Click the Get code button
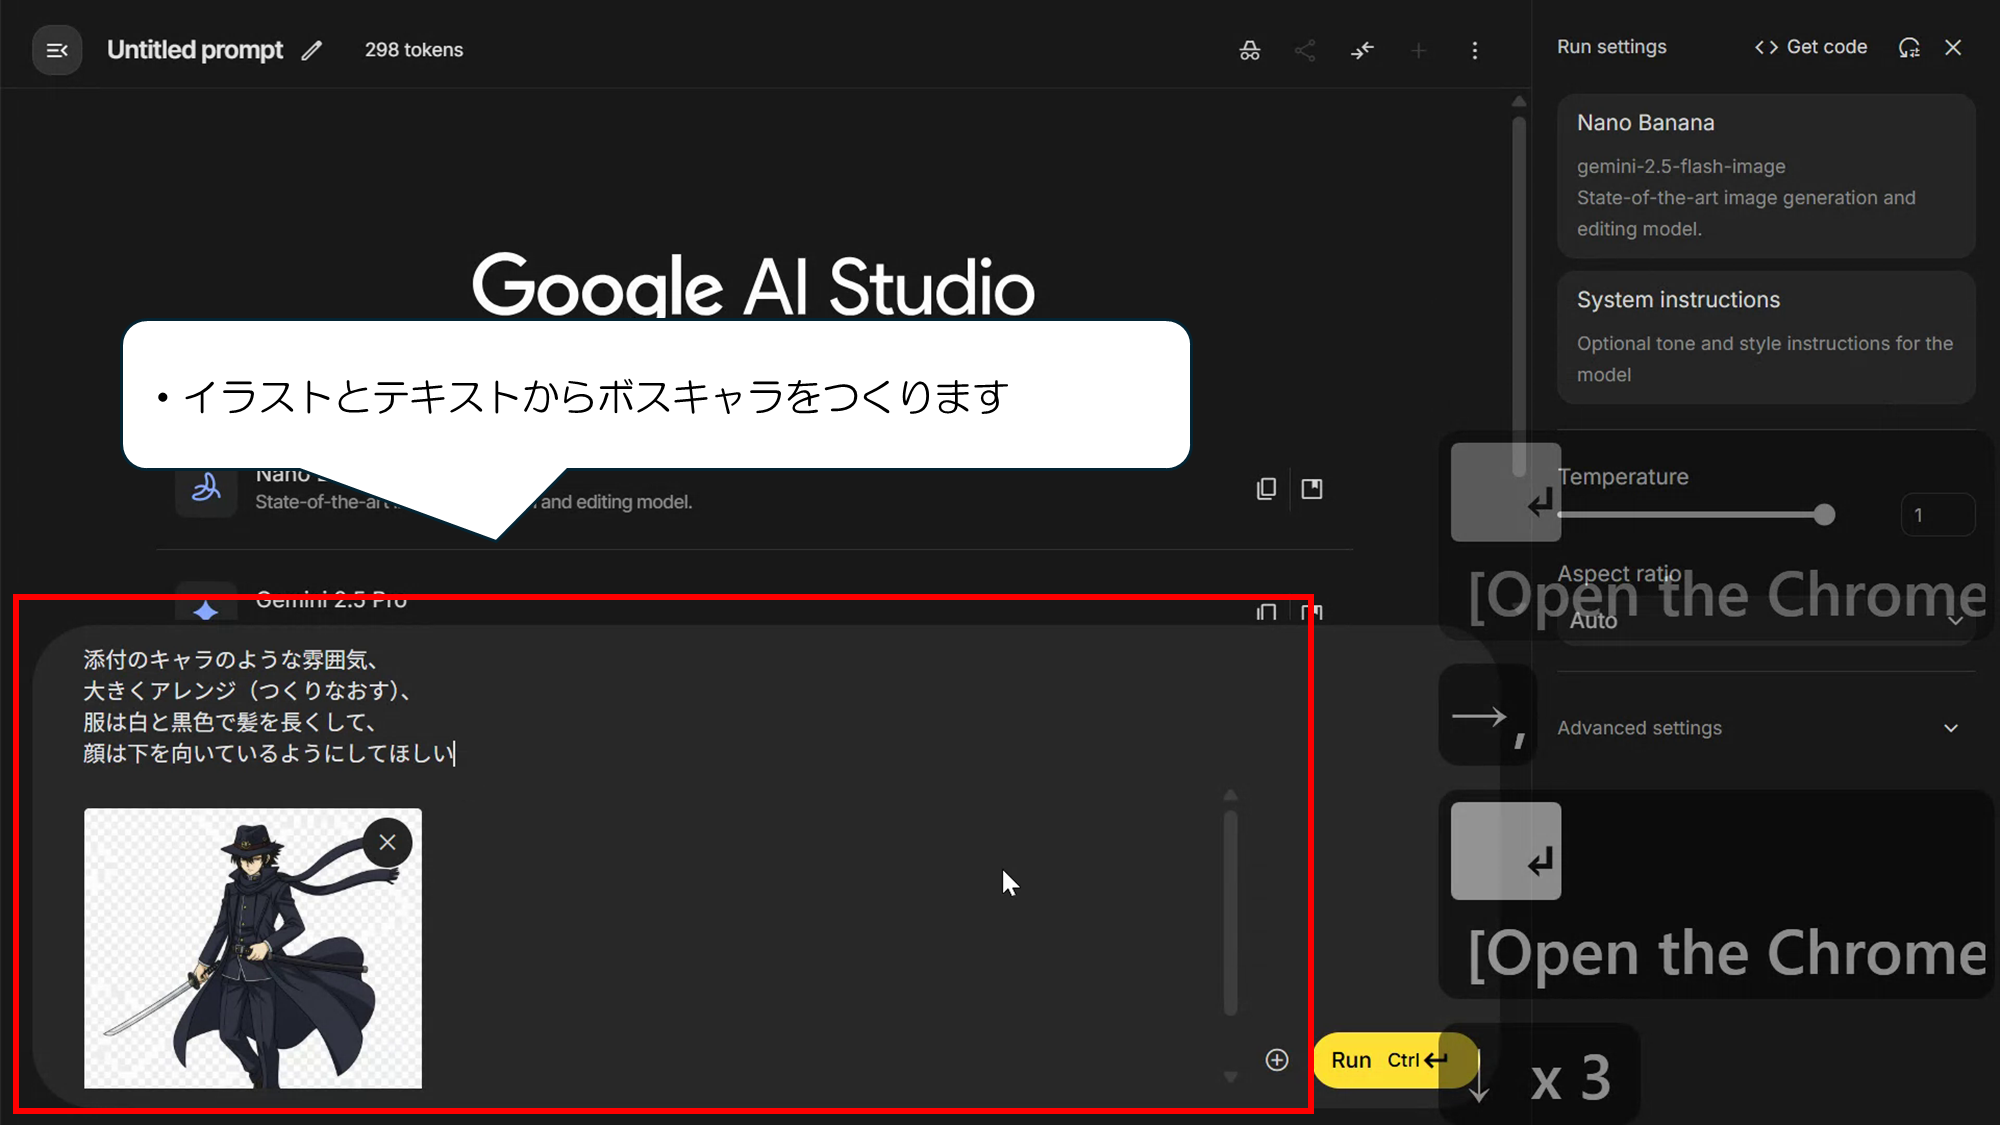2000x1125 pixels. click(1811, 47)
